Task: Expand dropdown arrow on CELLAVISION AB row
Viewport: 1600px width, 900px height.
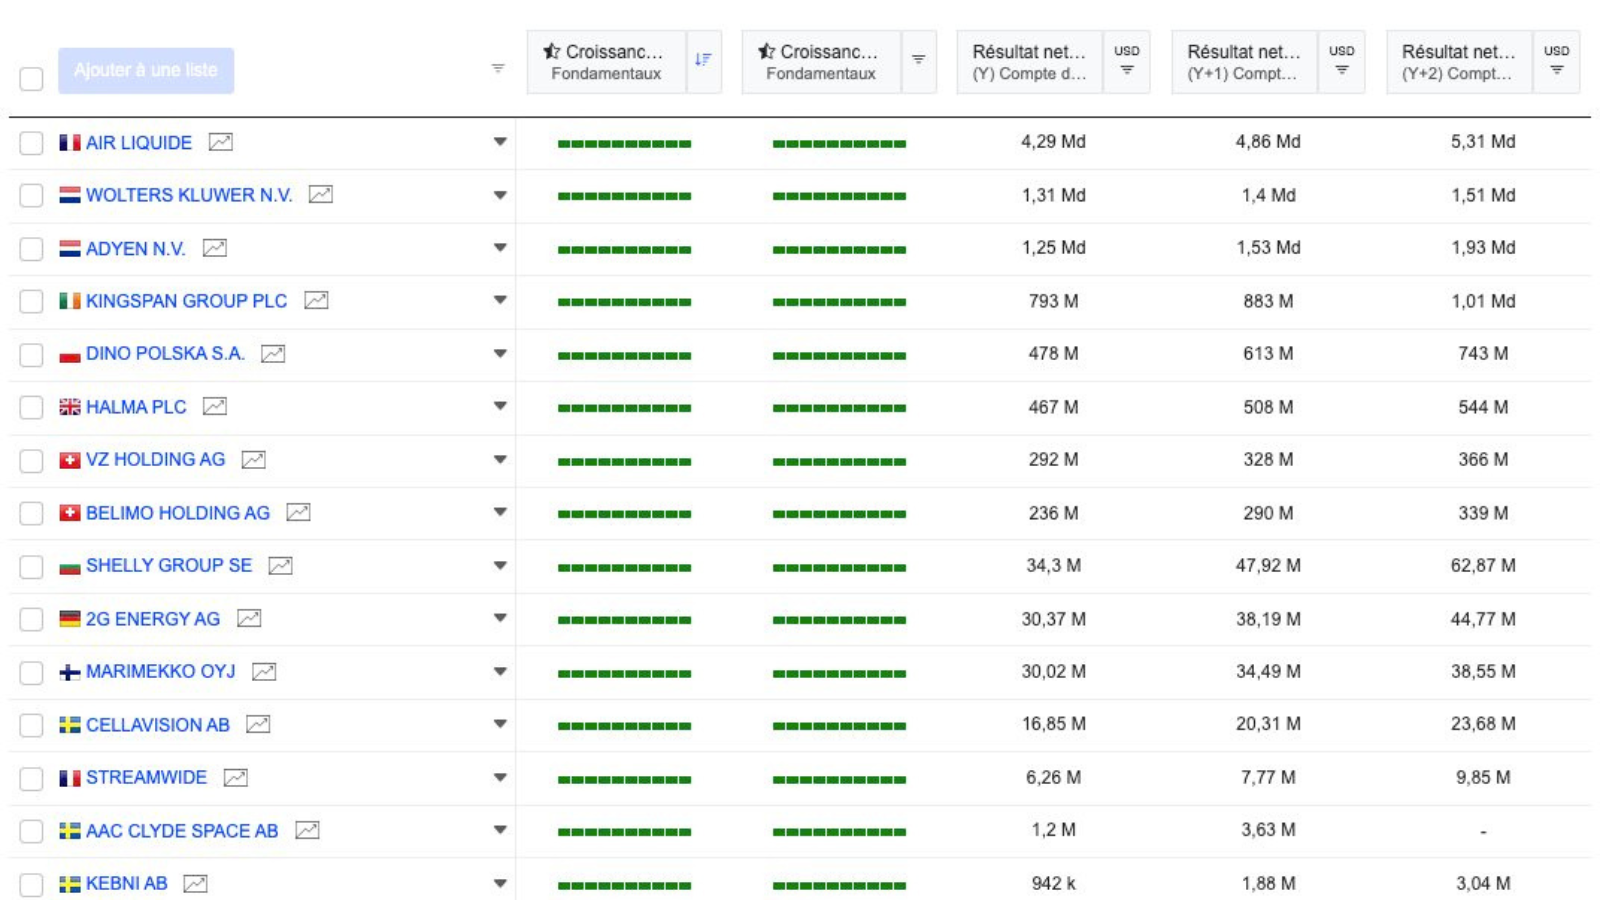Action: 500,724
